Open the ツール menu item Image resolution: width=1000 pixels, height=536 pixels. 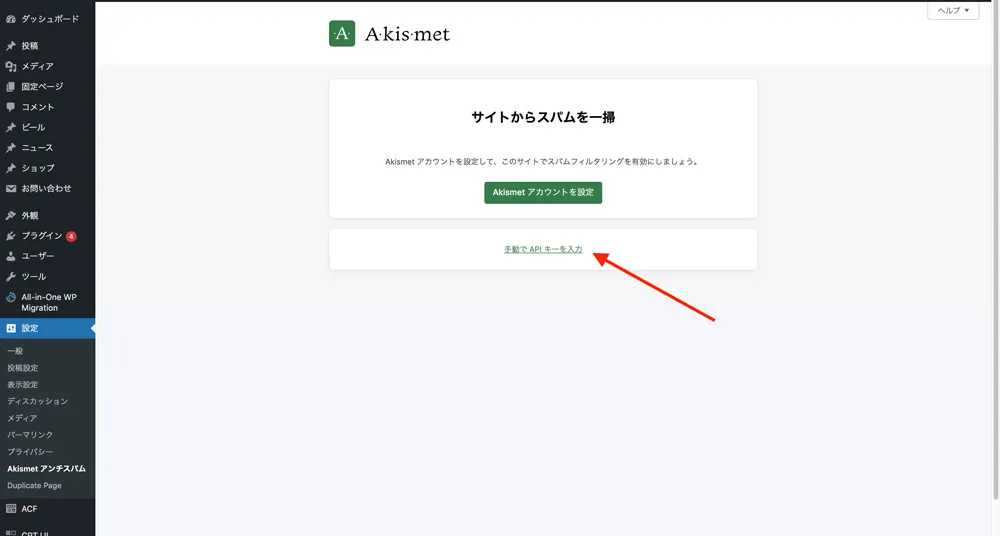[33, 276]
